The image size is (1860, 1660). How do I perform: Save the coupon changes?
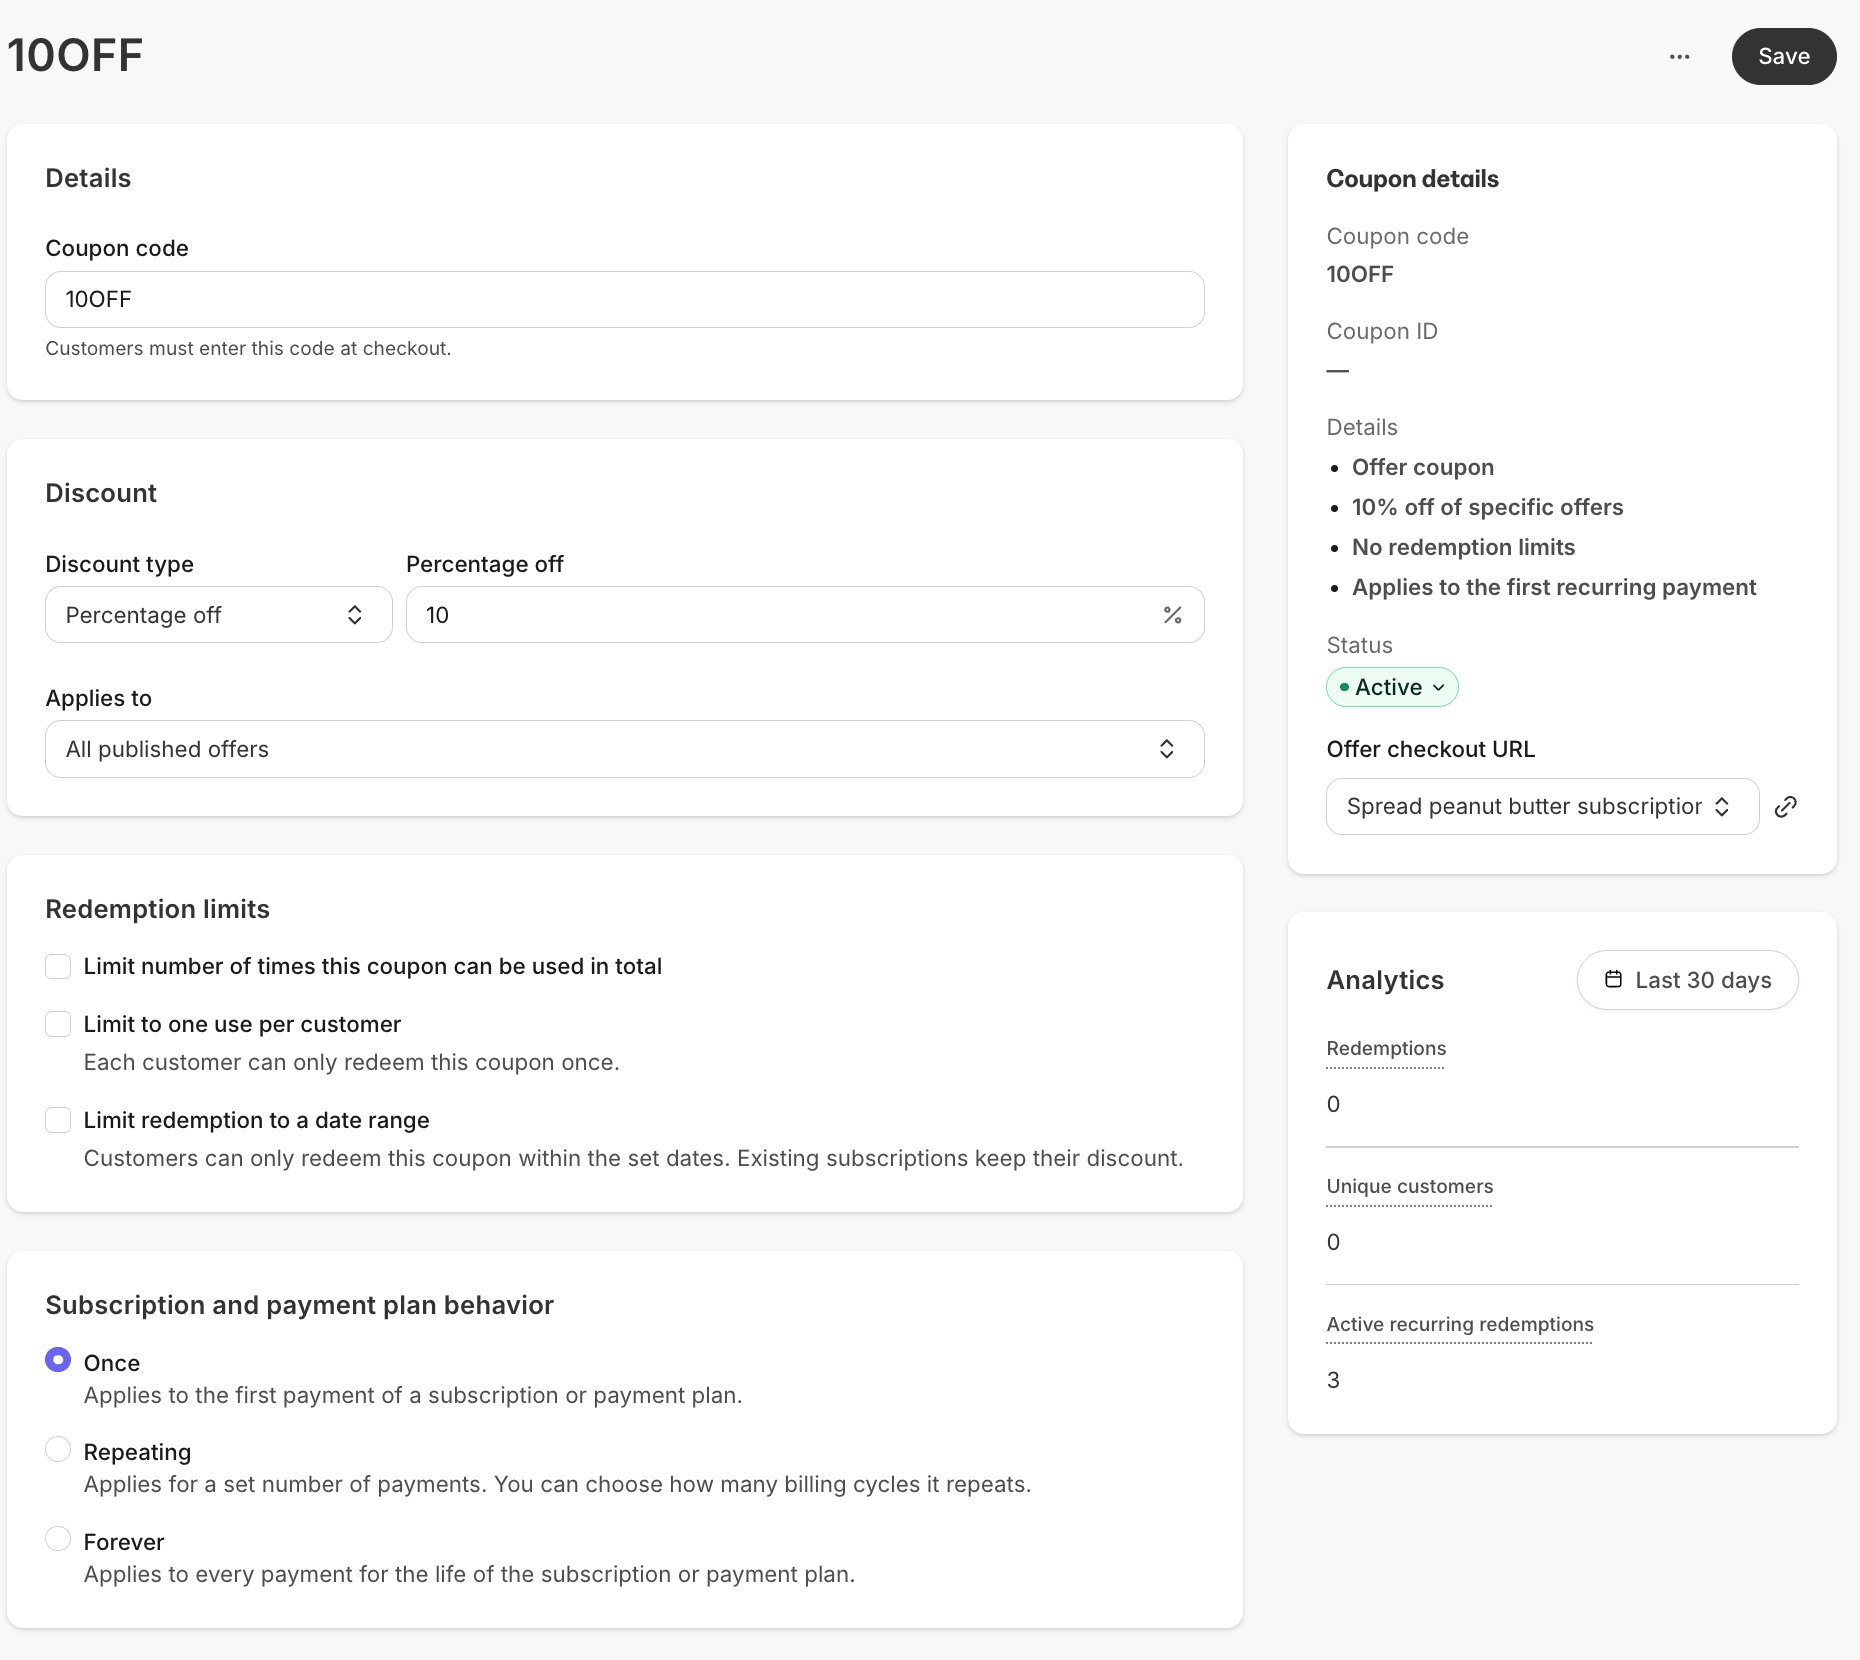[1784, 57]
